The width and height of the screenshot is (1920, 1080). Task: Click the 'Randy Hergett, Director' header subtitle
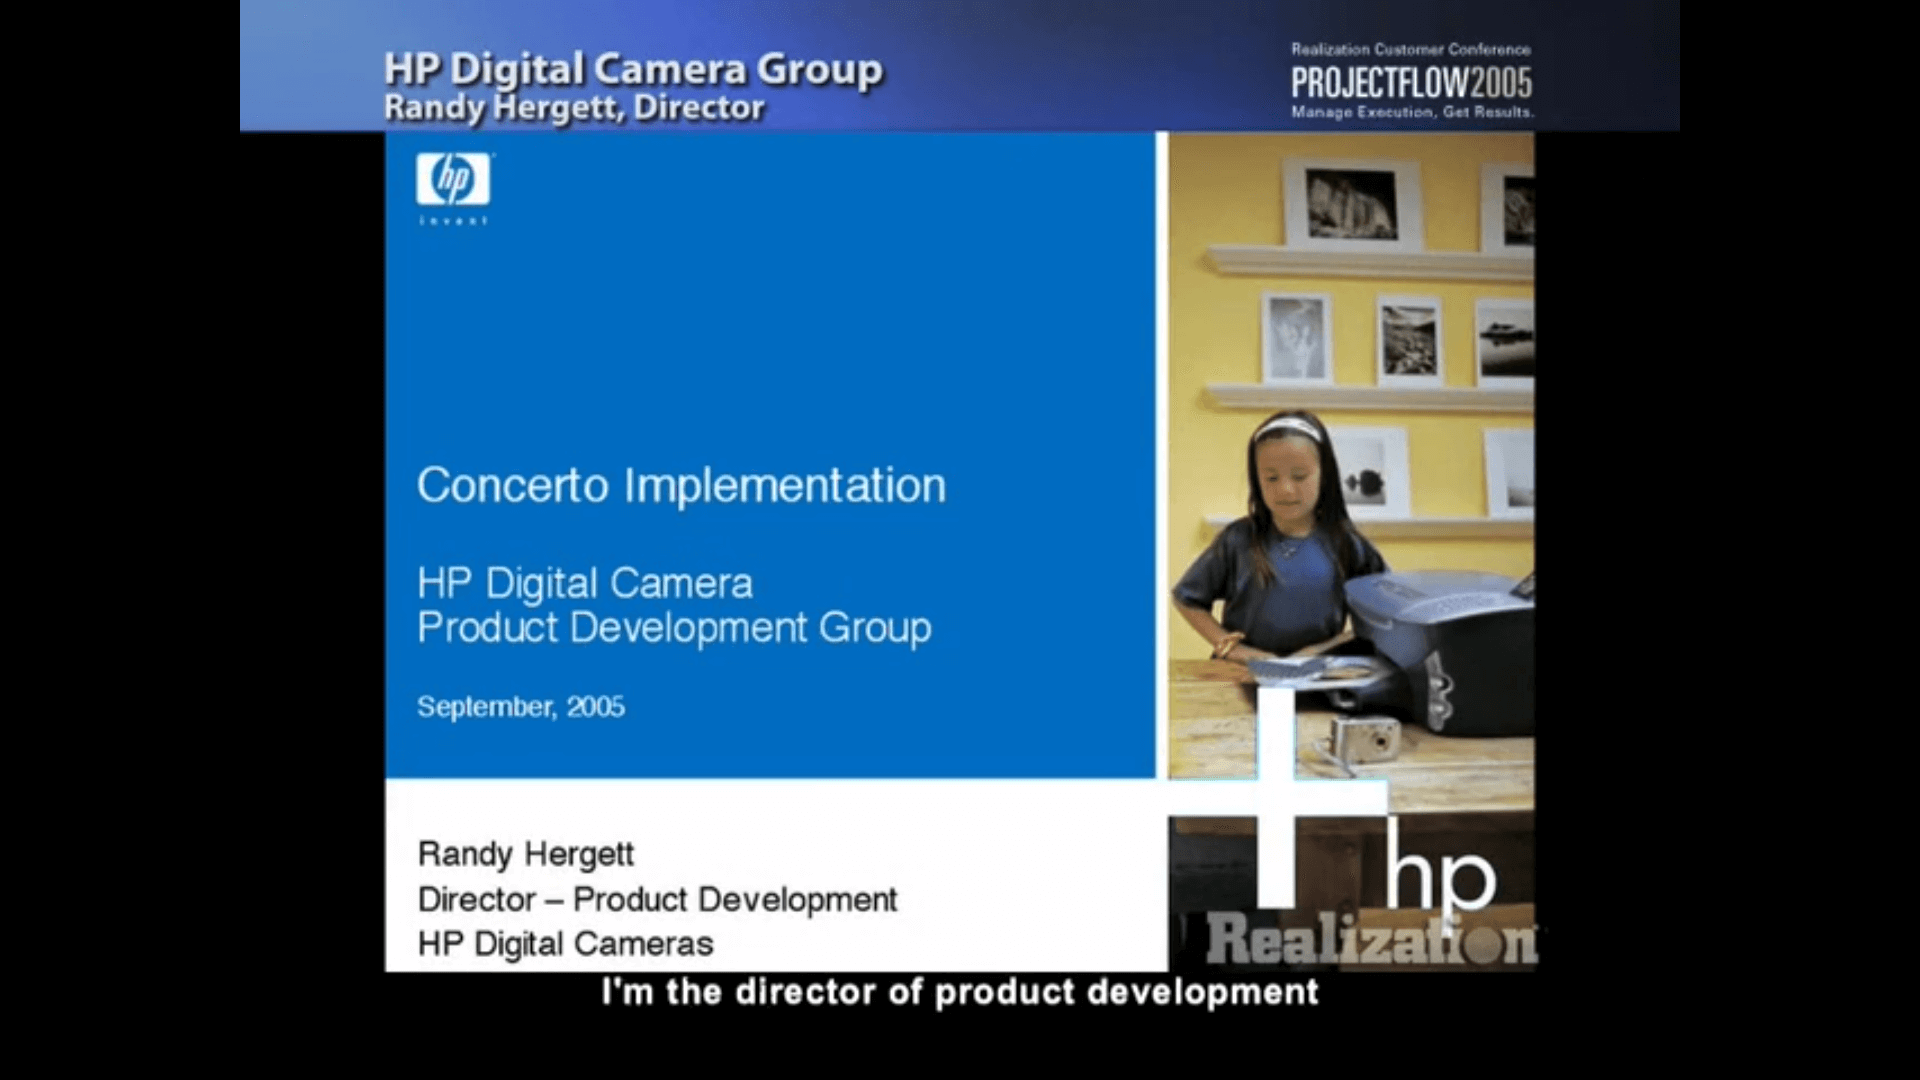click(574, 107)
